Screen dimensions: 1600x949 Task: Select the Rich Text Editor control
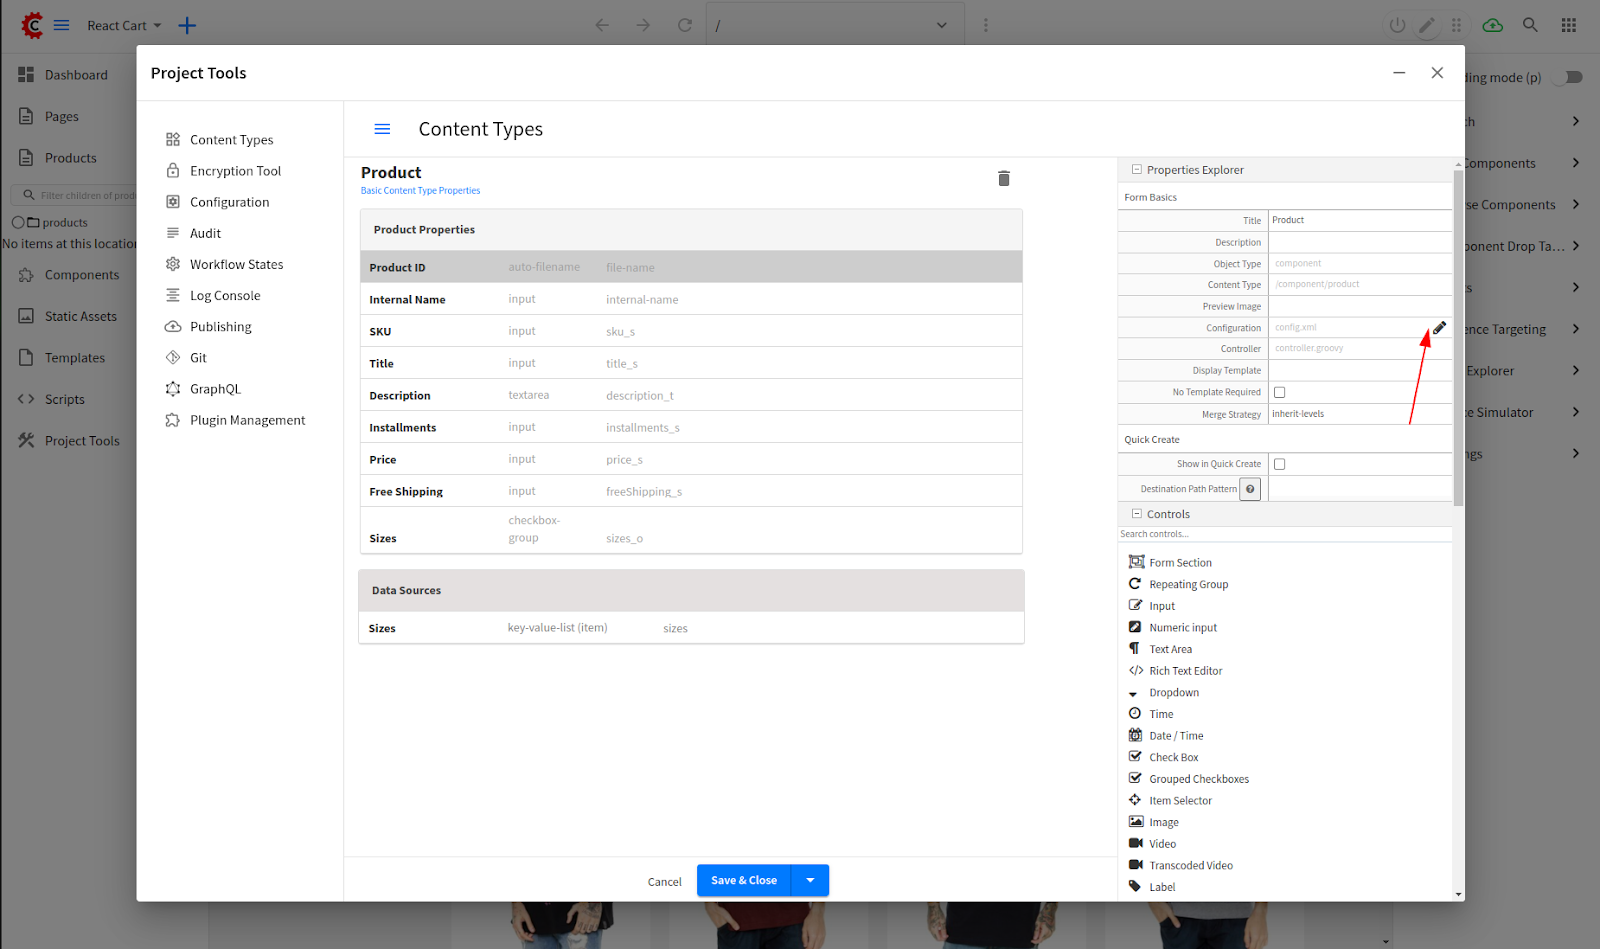(x=1185, y=671)
